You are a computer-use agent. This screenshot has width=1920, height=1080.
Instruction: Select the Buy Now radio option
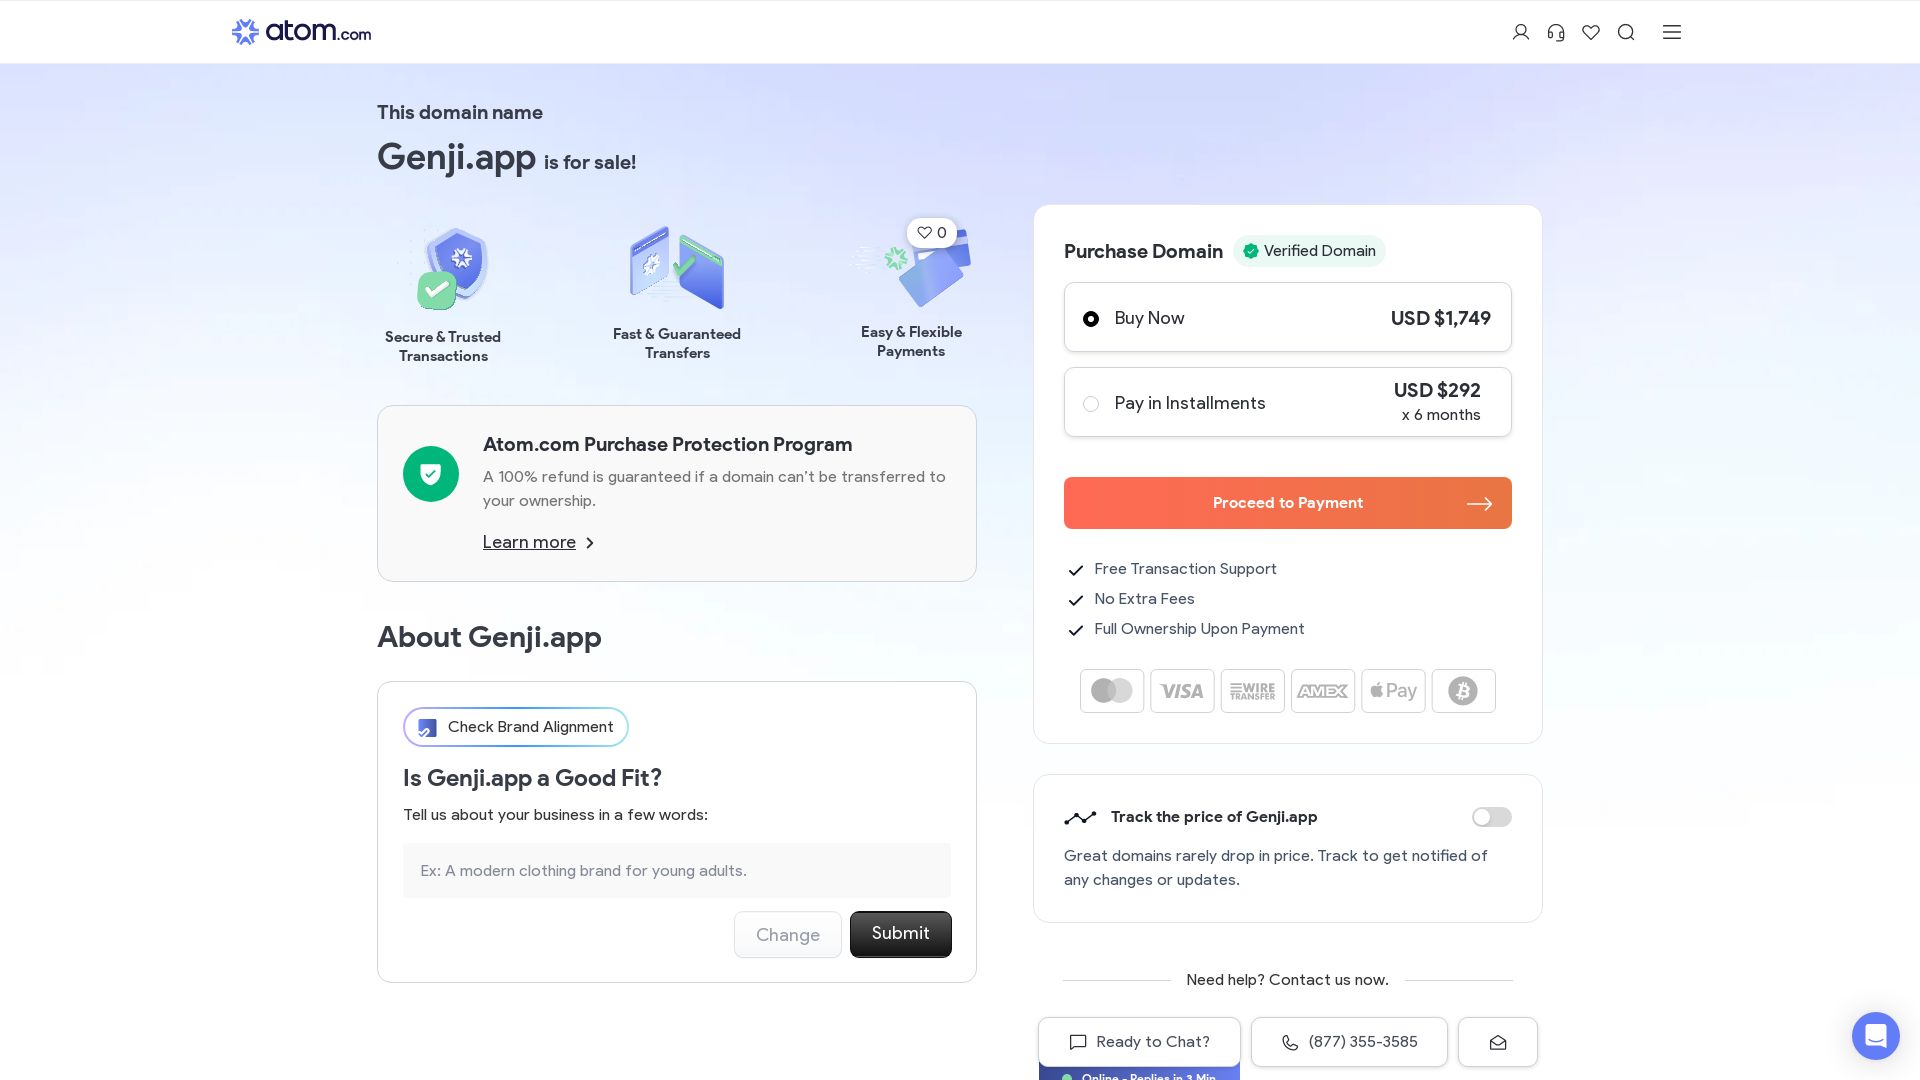(x=1091, y=319)
